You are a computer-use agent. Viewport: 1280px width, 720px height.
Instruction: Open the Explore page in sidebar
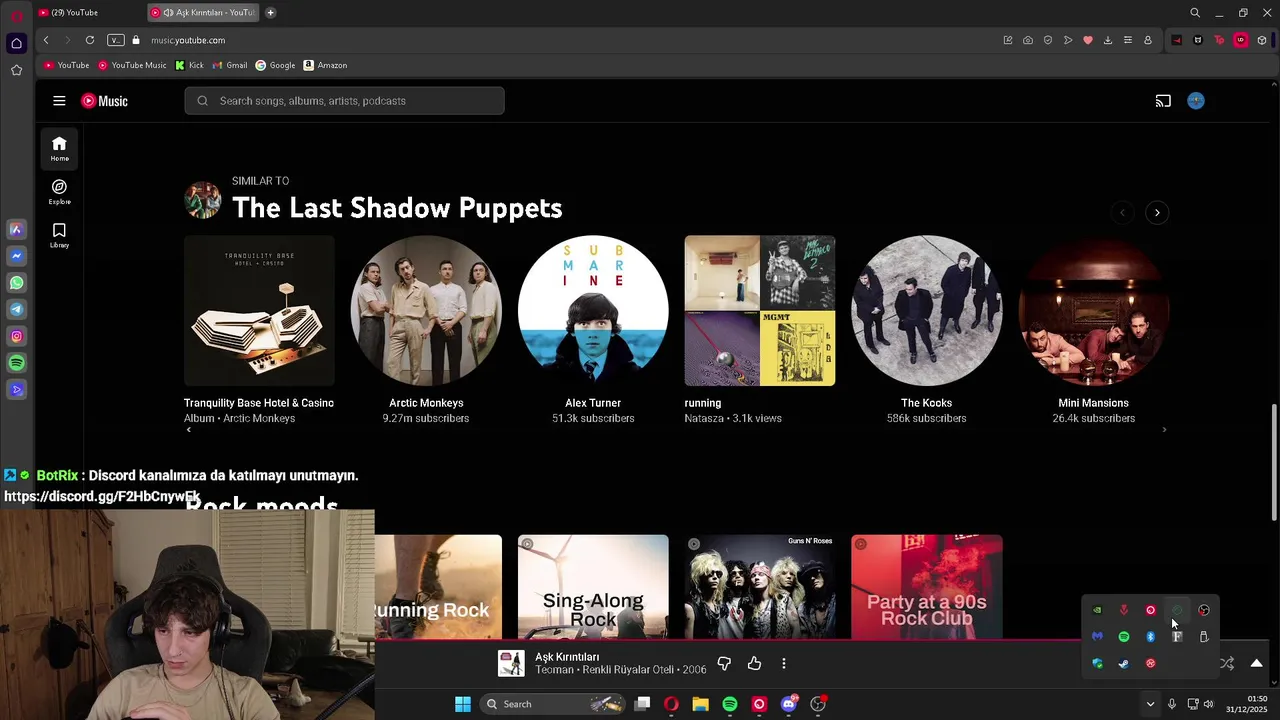point(59,192)
